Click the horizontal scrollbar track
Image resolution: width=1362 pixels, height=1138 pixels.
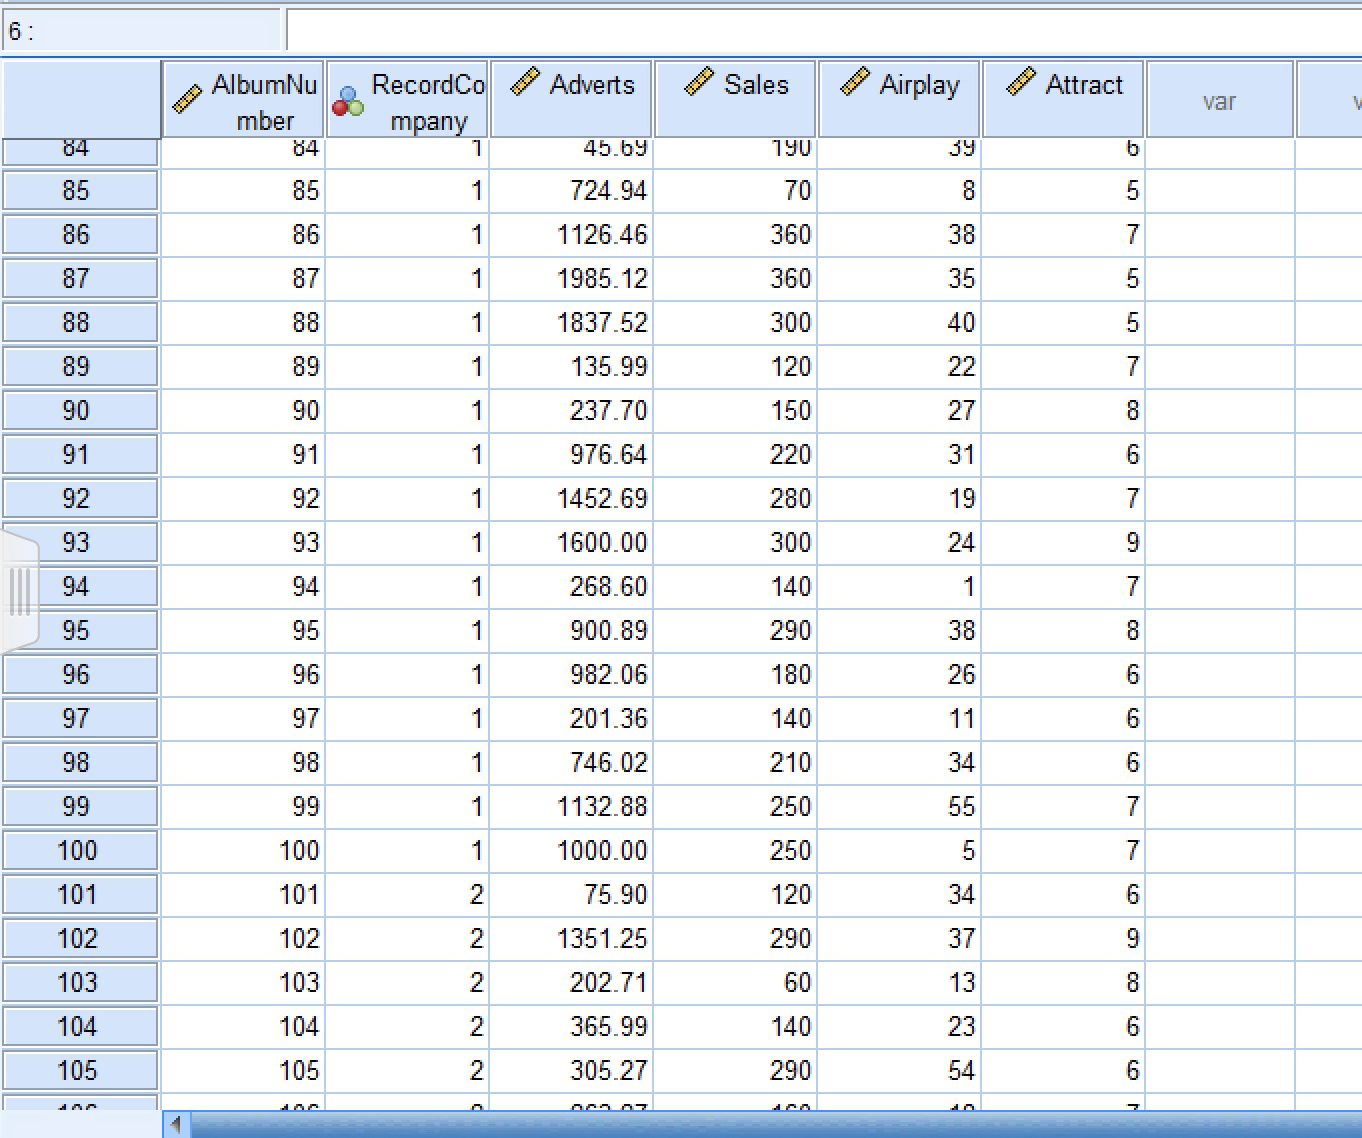click(x=776, y=1124)
